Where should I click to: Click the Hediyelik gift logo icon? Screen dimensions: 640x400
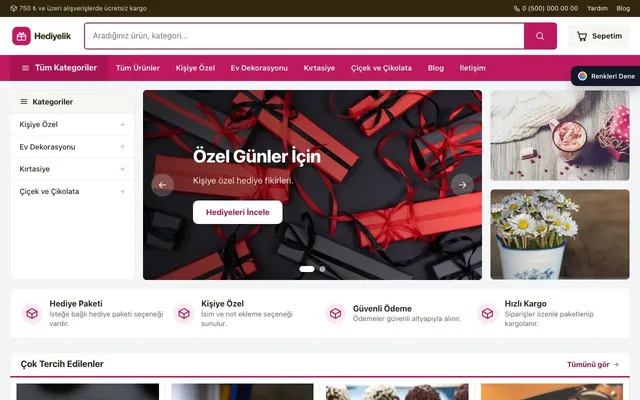point(21,36)
